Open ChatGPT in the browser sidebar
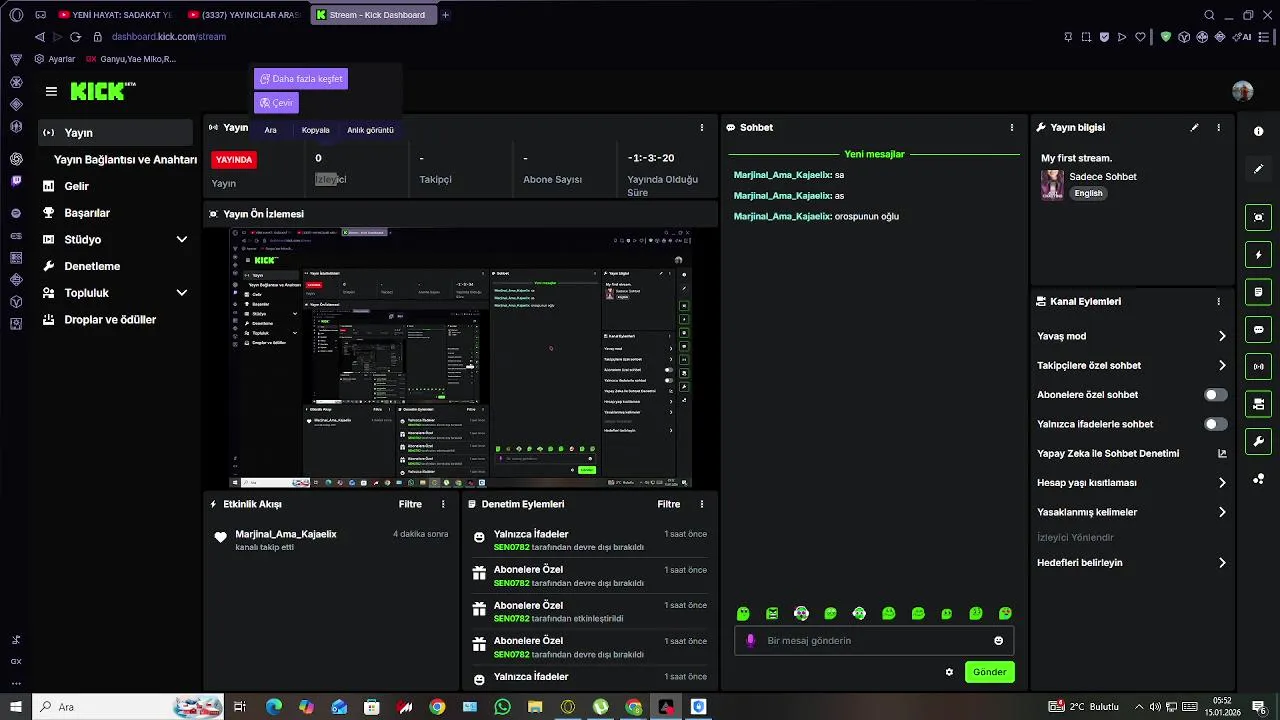 point(16,159)
